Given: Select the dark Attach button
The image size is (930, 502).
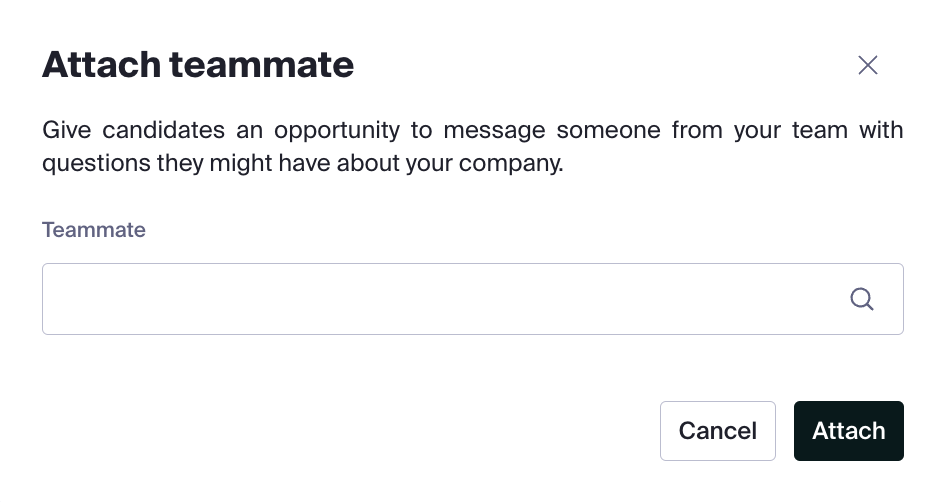Looking at the screenshot, I should pyautogui.click(x=849, y=431).
